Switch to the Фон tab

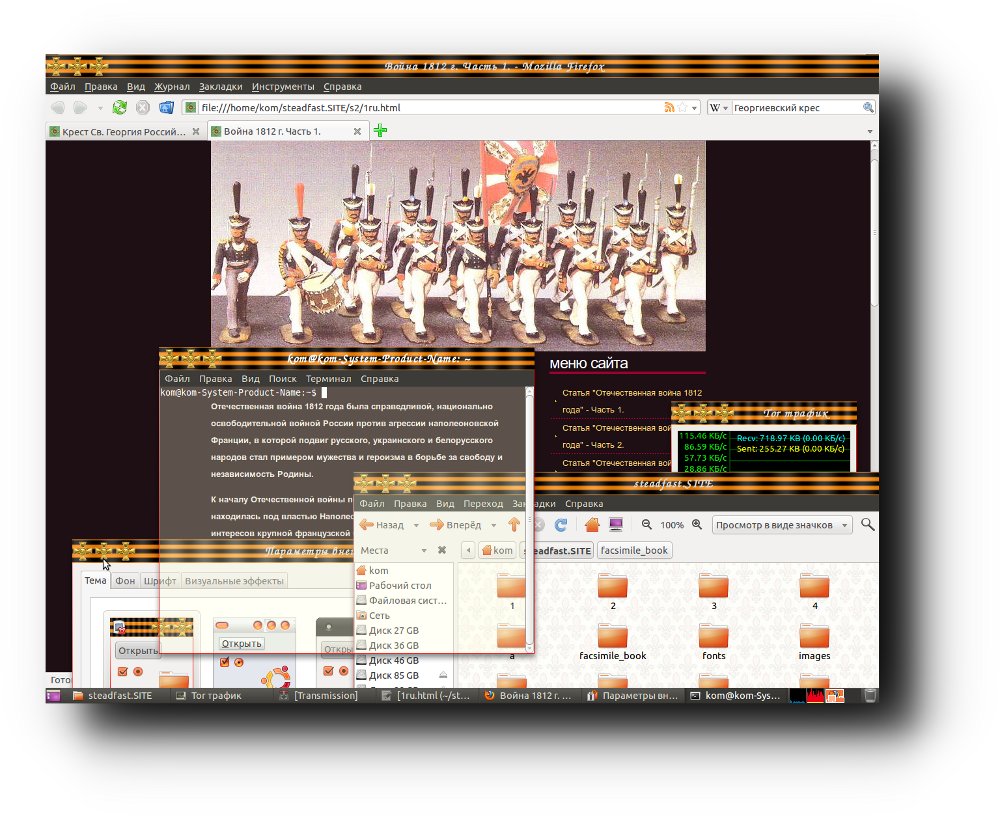(x=125, y=581)
